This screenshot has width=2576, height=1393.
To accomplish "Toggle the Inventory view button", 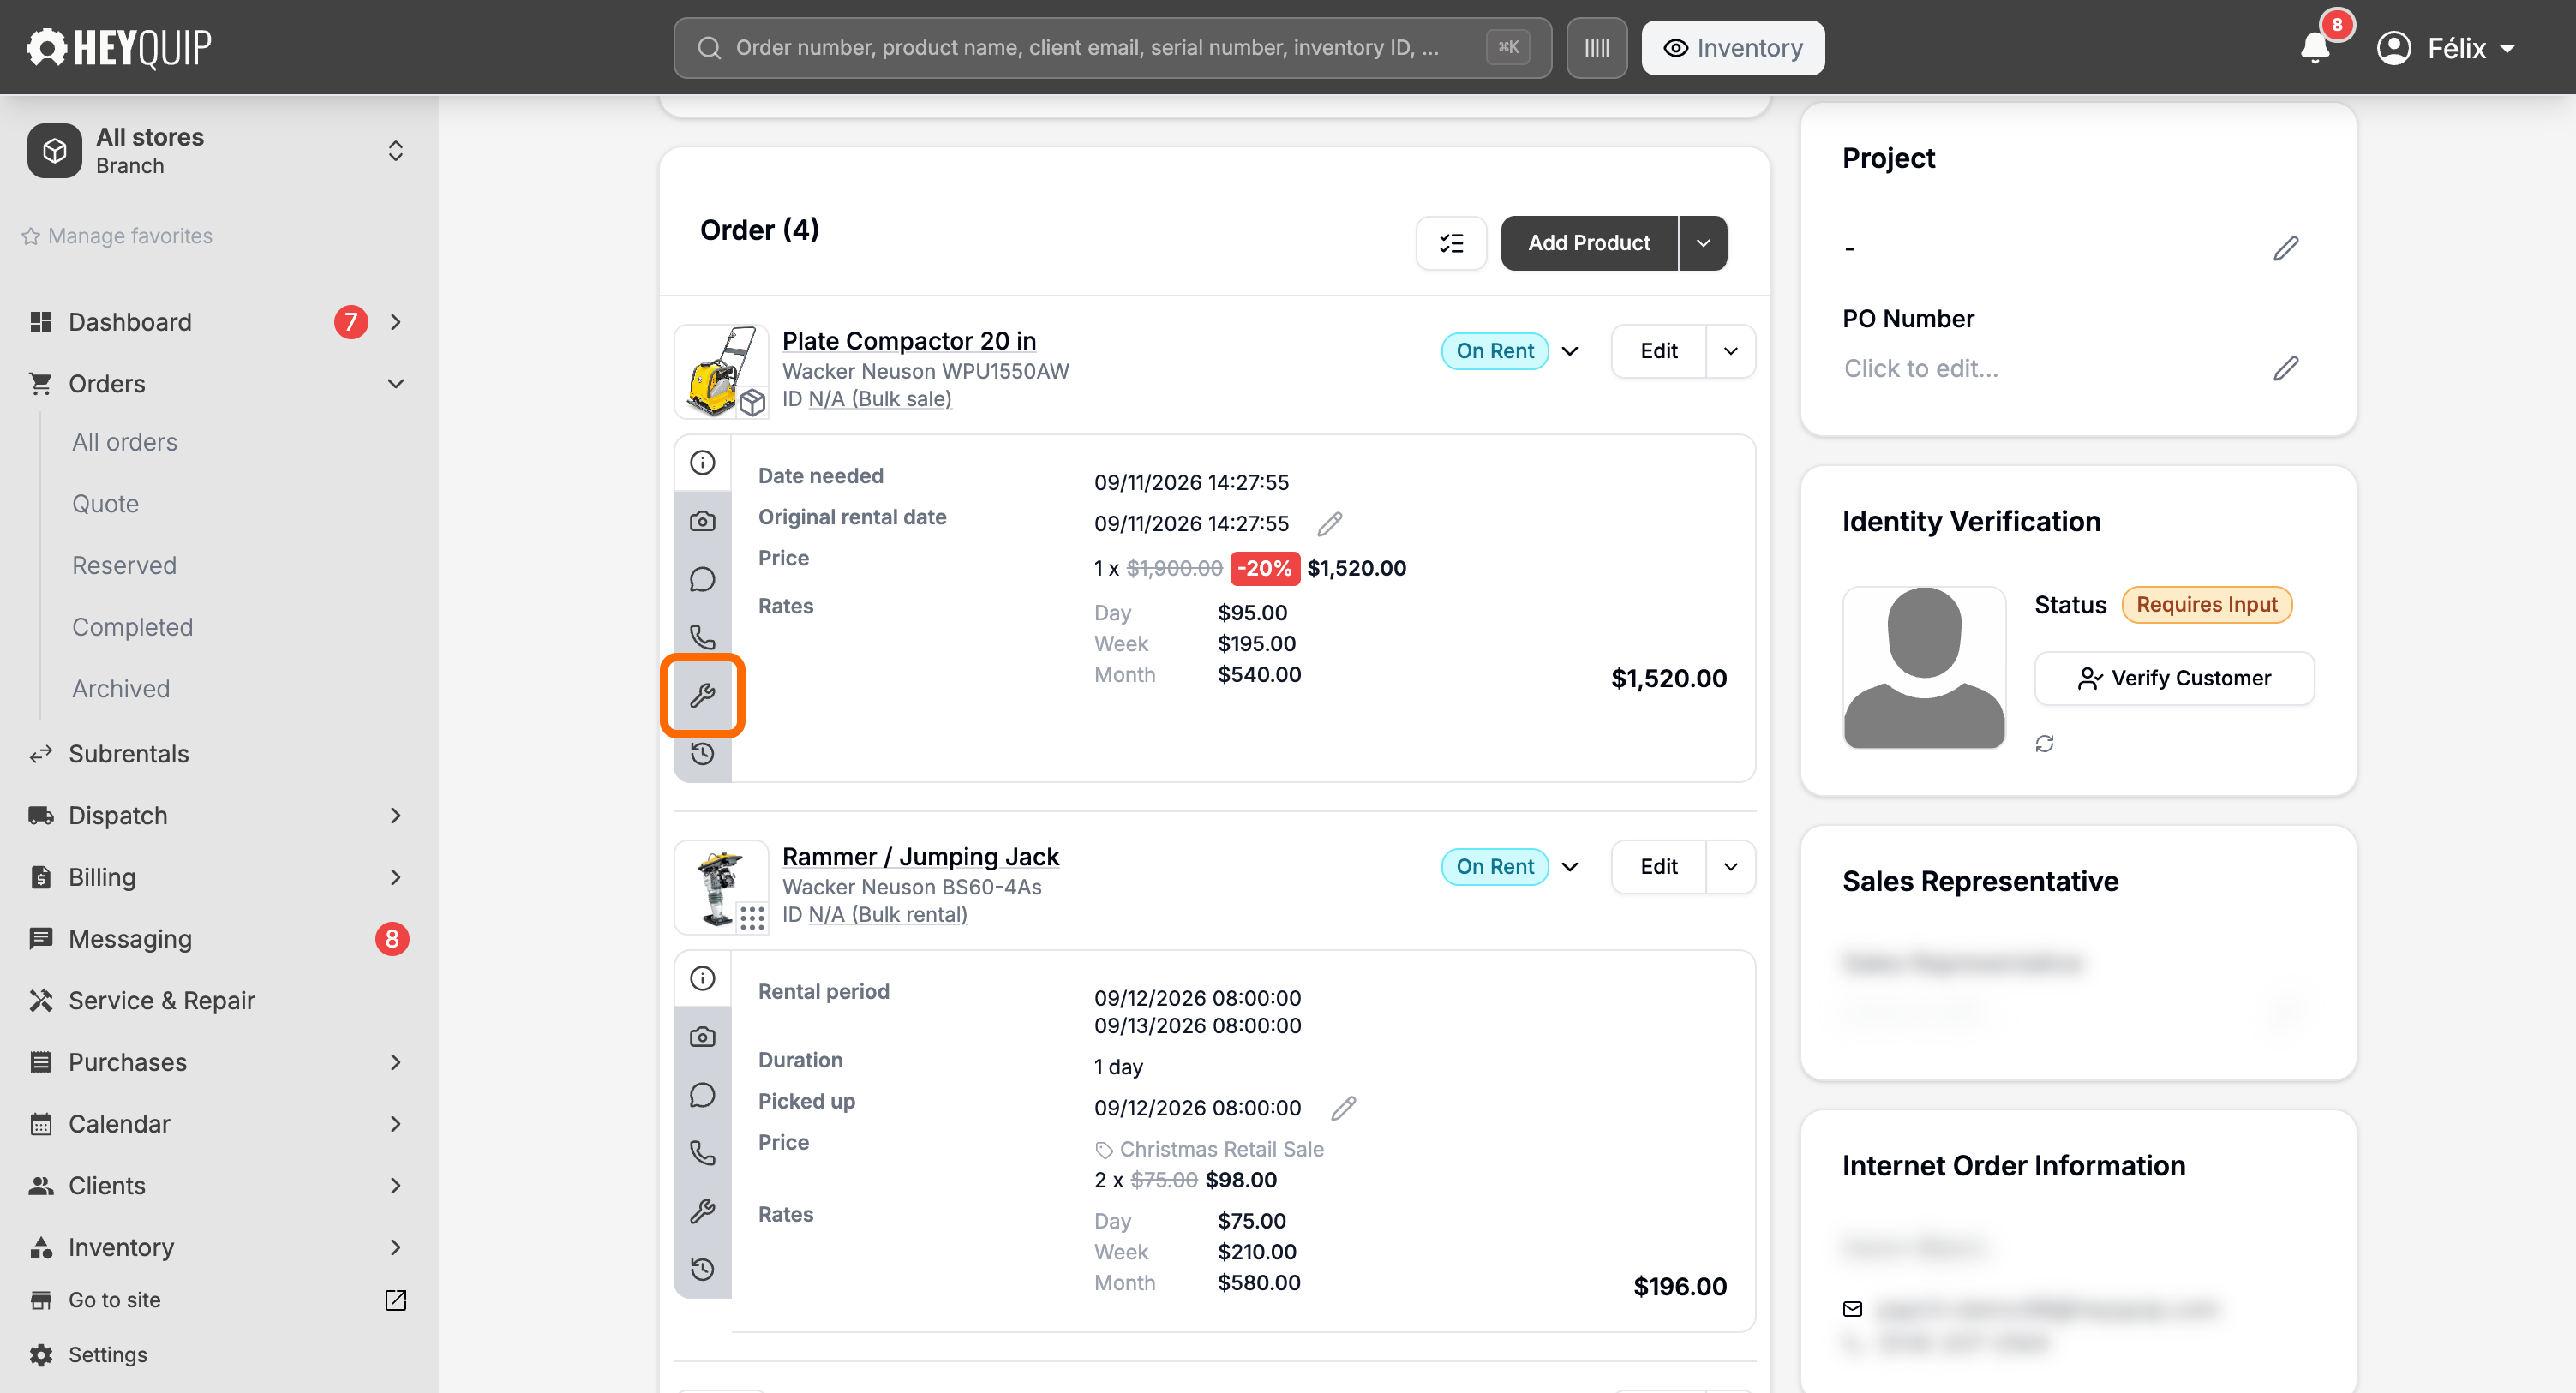I will coord(1733,48).
